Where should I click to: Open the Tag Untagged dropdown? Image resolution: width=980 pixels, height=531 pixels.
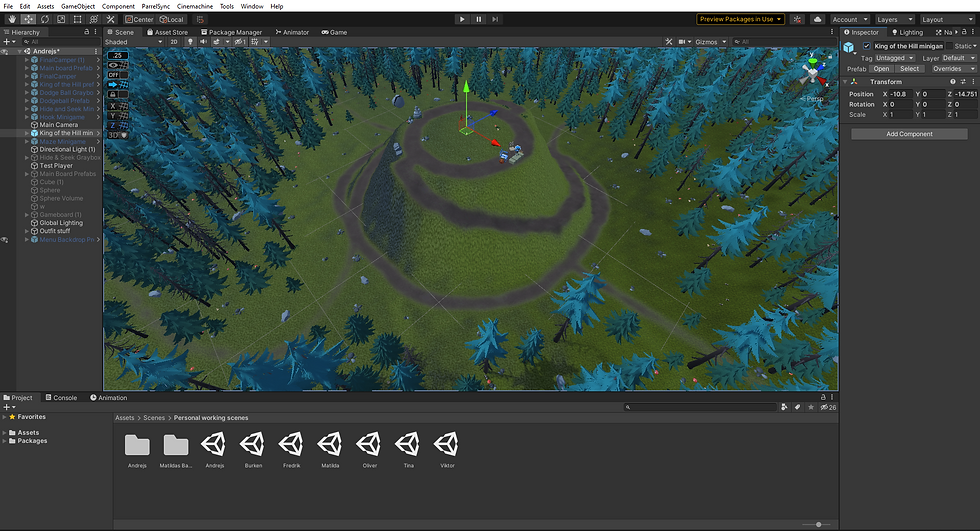pyautogui.click(x=894, y=57)
